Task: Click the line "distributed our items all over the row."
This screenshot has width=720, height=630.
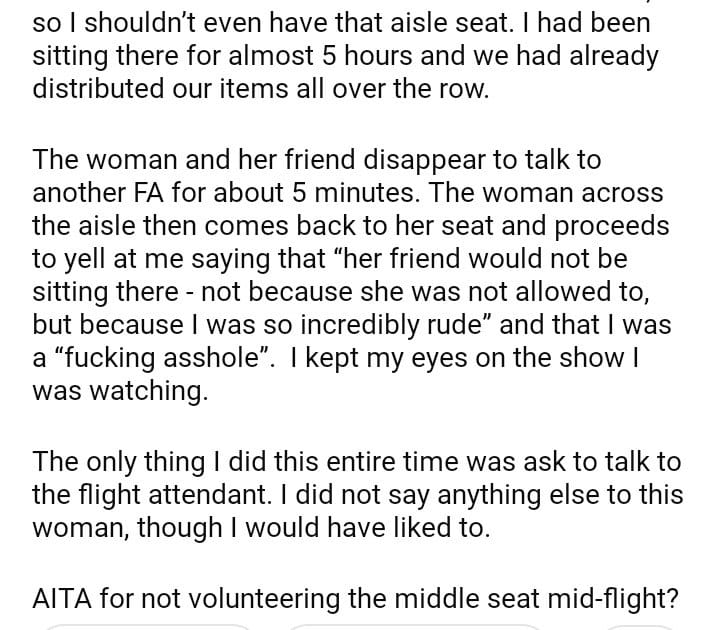Action: coord(261,88)
